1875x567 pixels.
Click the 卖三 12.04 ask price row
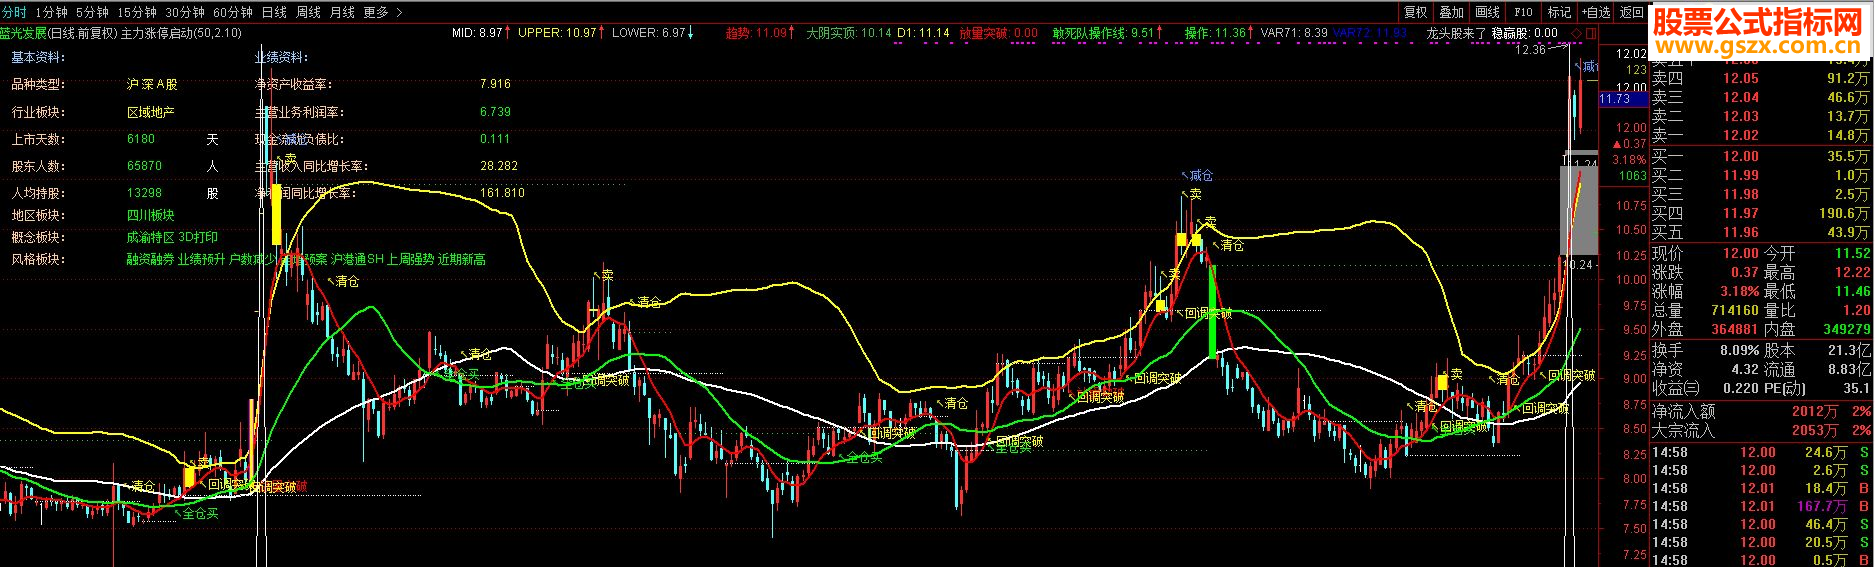click(x=1760, y=97)
